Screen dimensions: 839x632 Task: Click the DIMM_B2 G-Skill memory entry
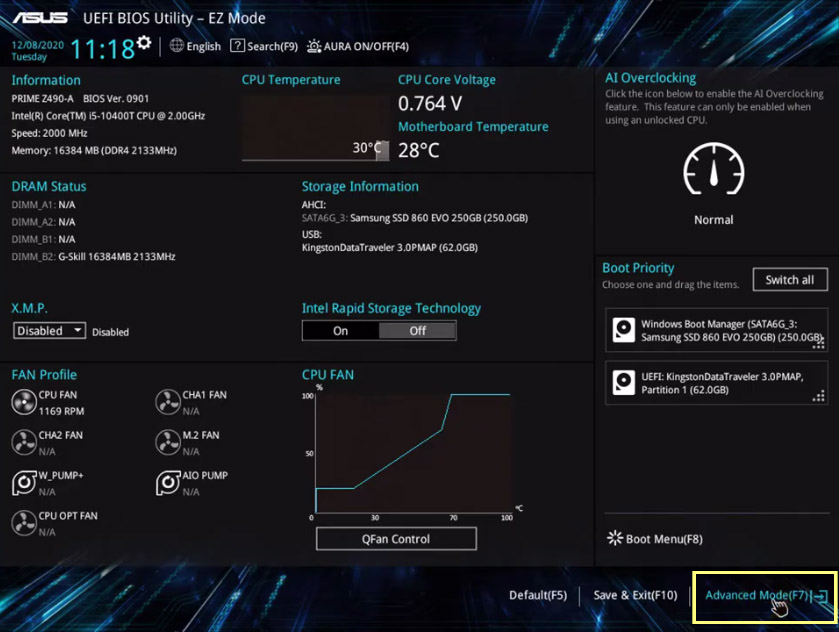(94, 257)
